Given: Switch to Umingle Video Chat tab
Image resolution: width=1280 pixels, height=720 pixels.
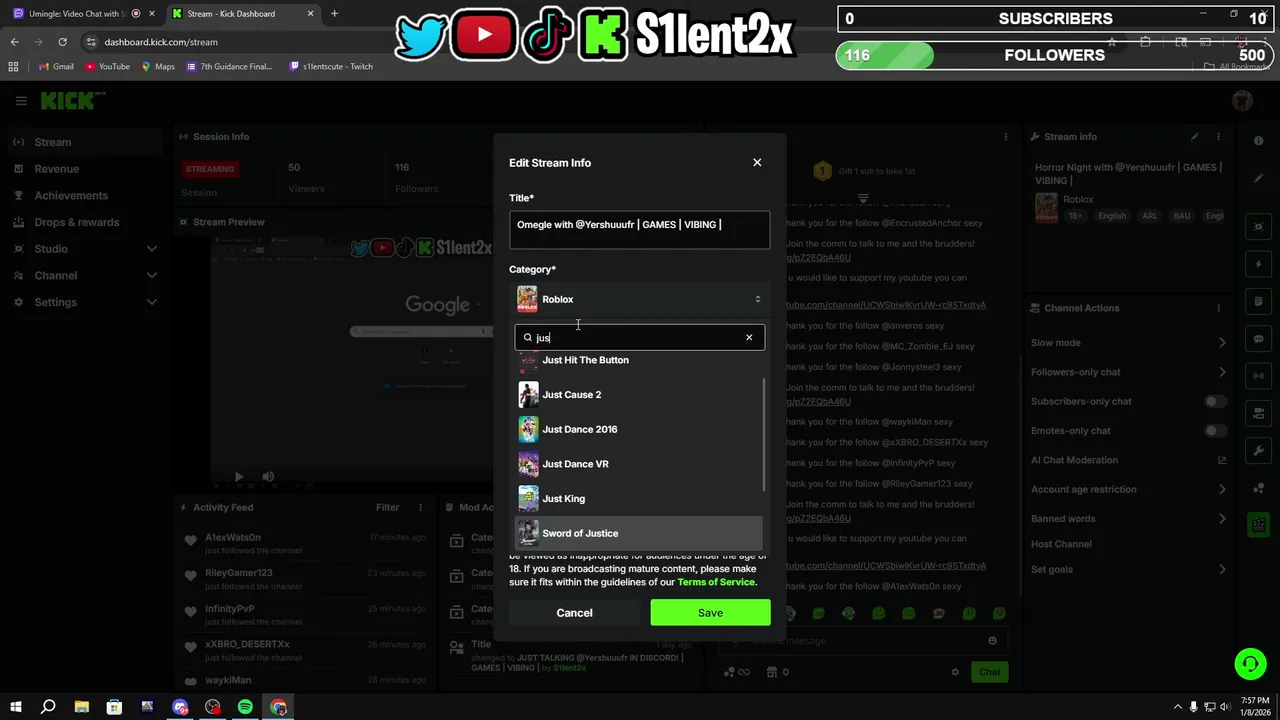Looking at the screenshot, I should [78, 14].
